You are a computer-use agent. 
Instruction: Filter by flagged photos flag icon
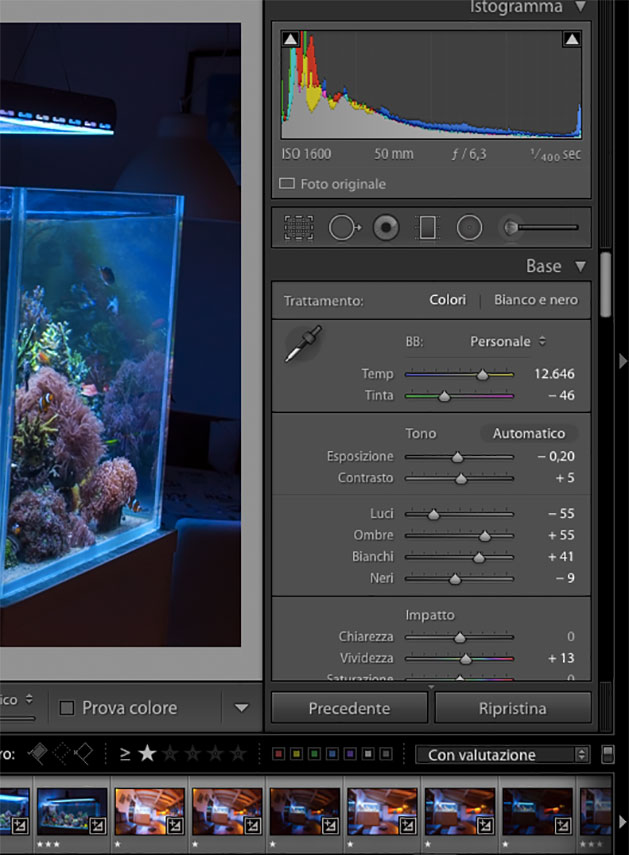[x=38, y=754]
